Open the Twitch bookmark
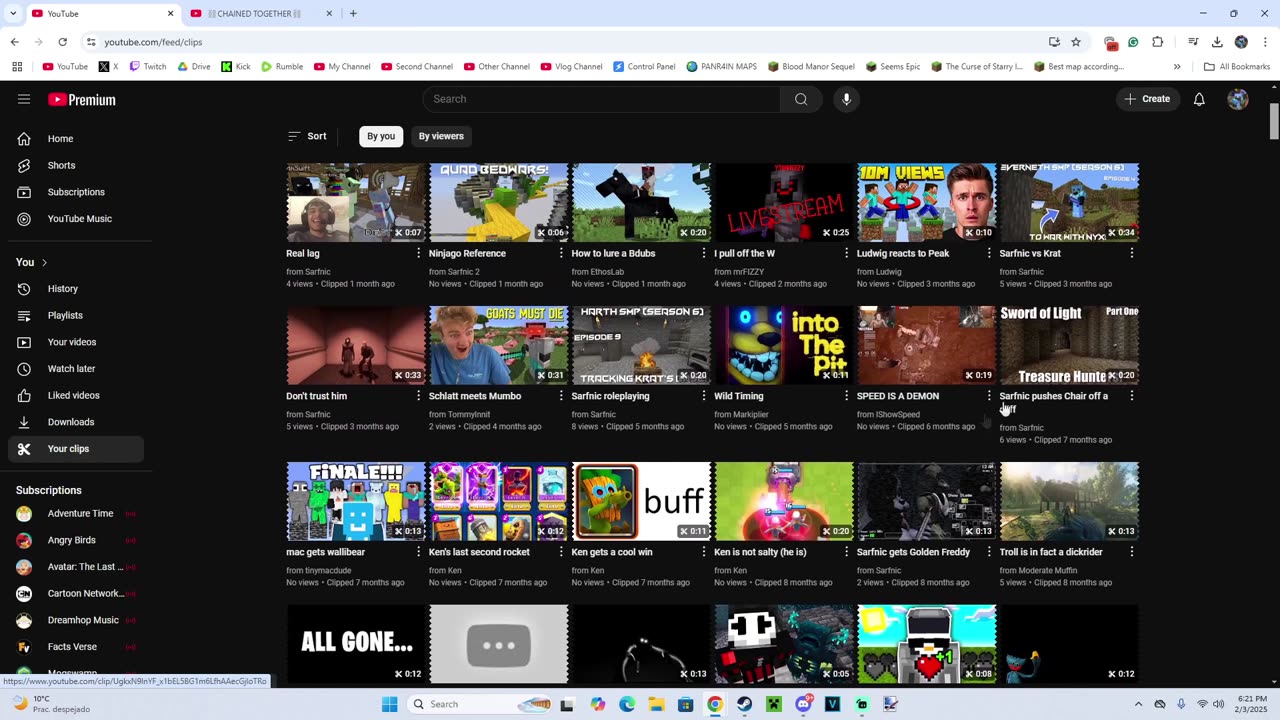 [x=147, y=67]
